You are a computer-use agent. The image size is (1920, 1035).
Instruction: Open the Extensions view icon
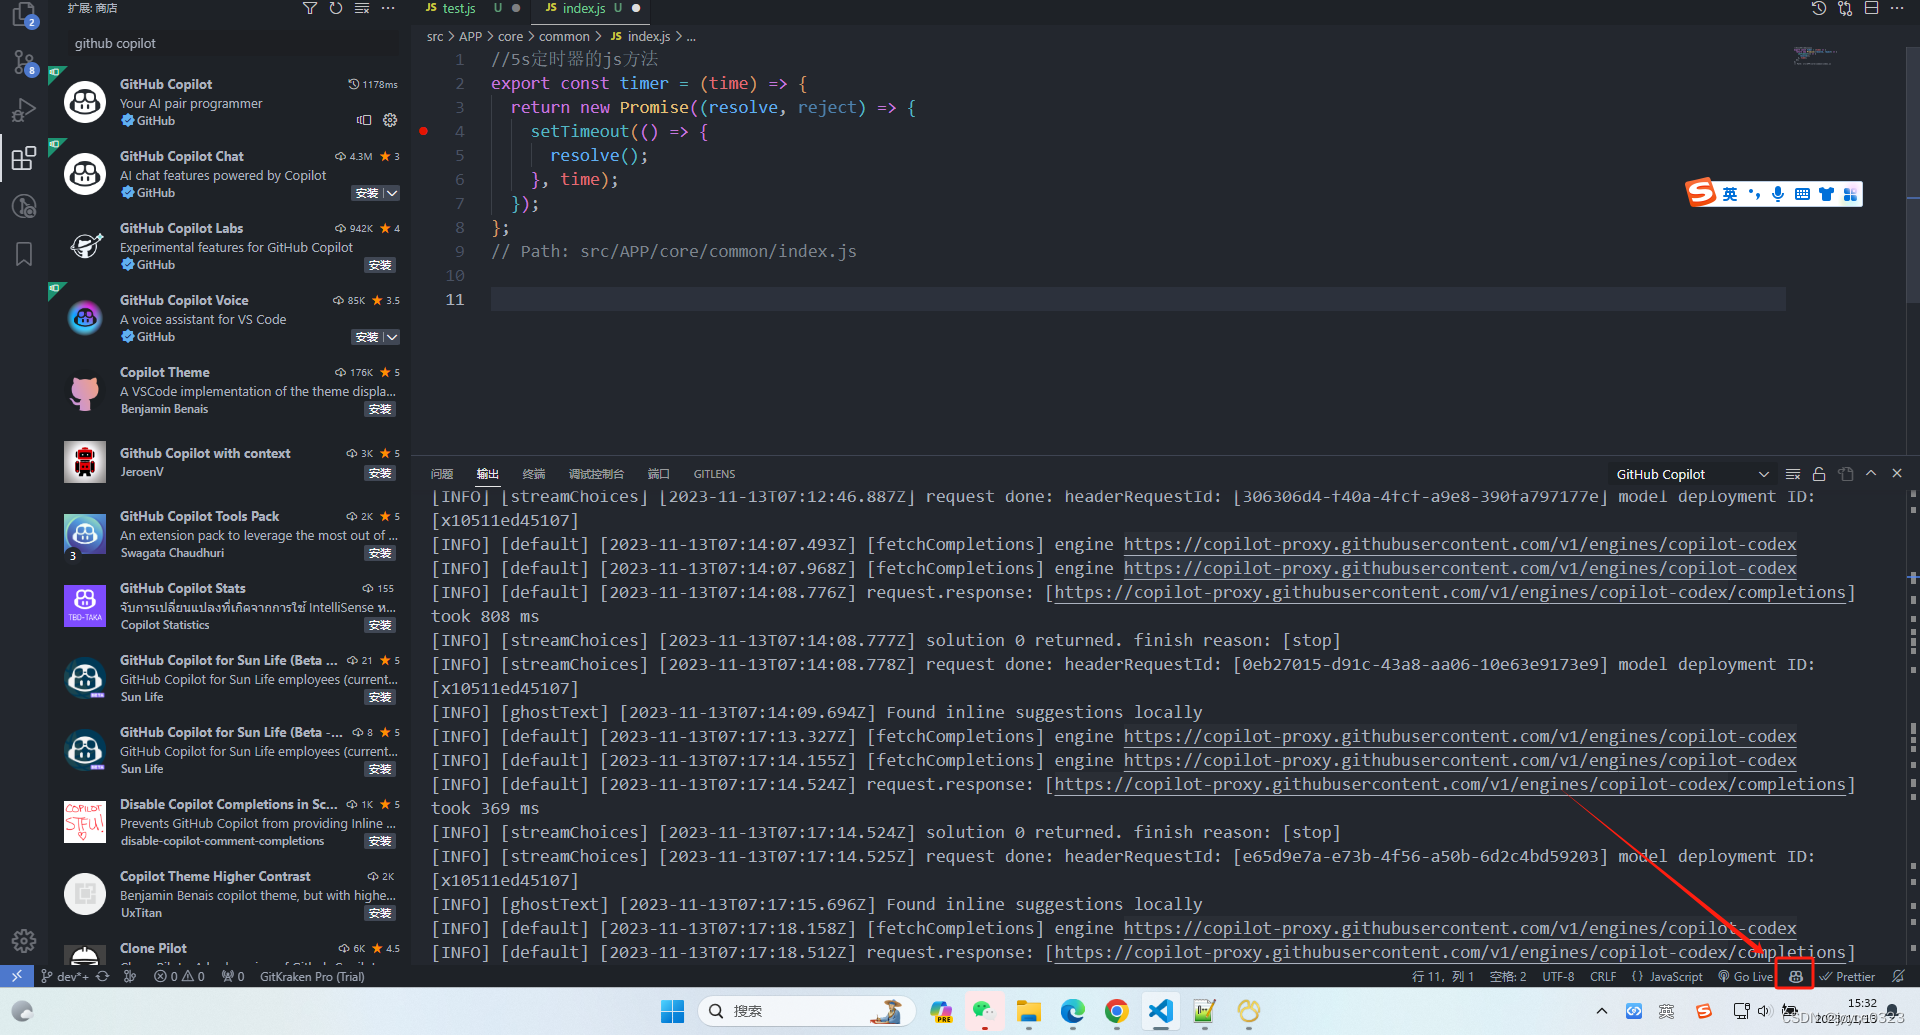(x=24, y=158)
